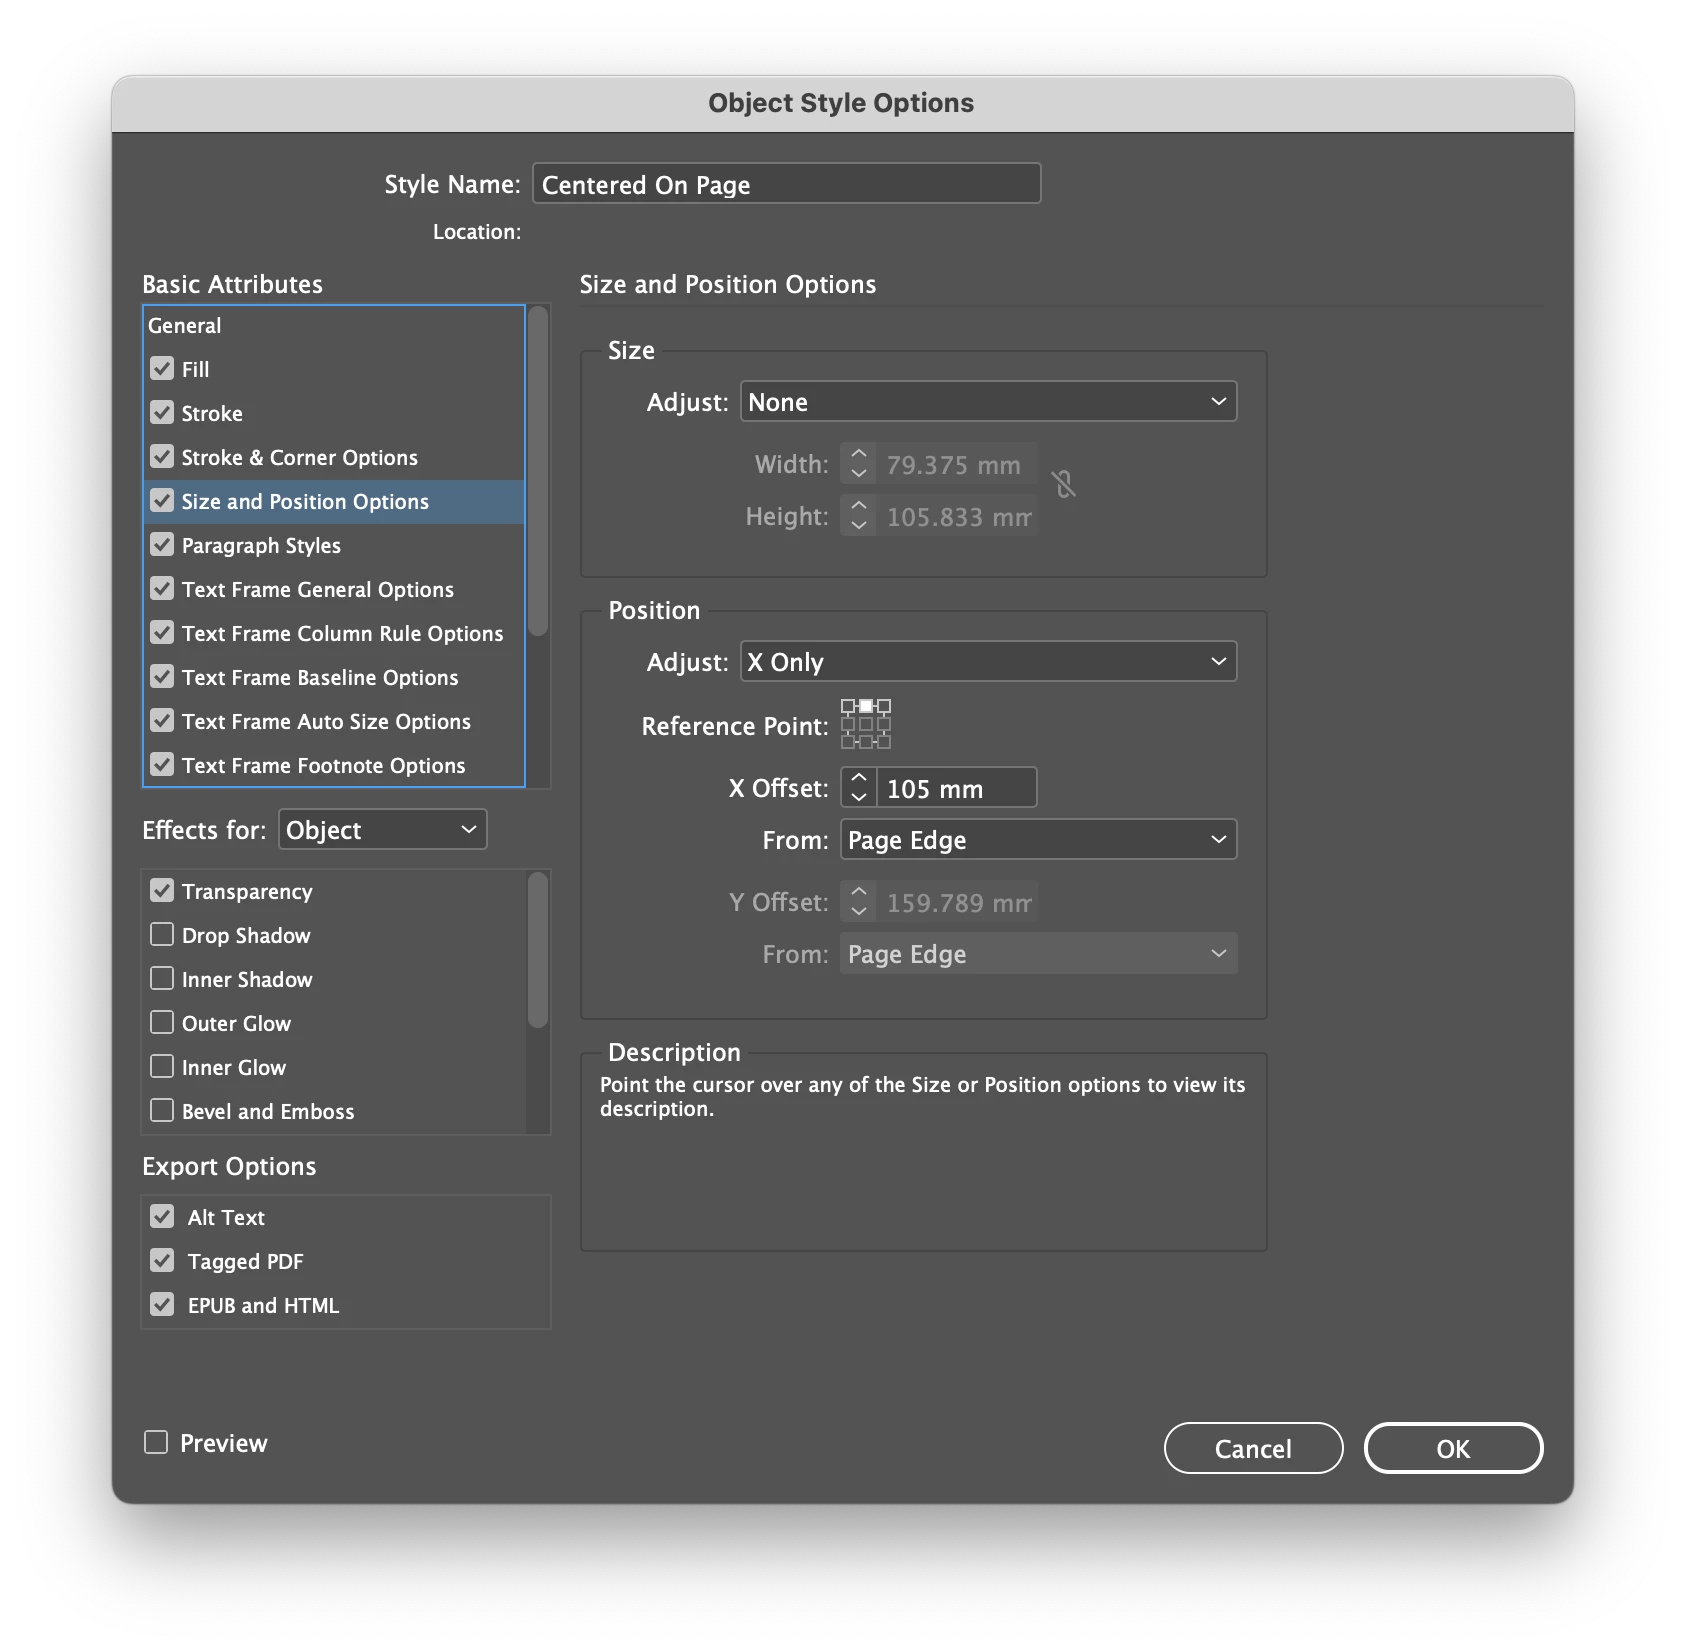Toggle Text Frame Column Rule Options checkbox
Image resolution: width=1686 pixels, height=1652 pixels.
pos(162,633)
